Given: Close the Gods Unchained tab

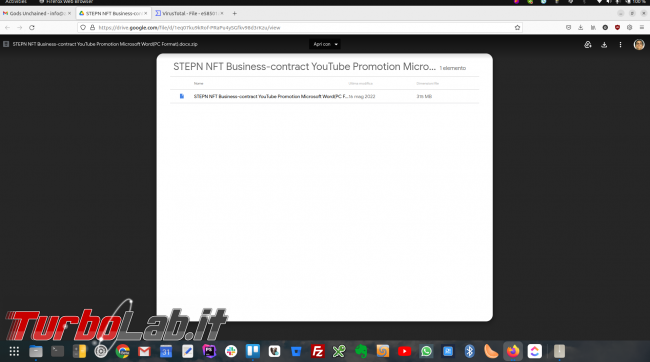Looking at the screenshot, I should click(x=69, y=13).
